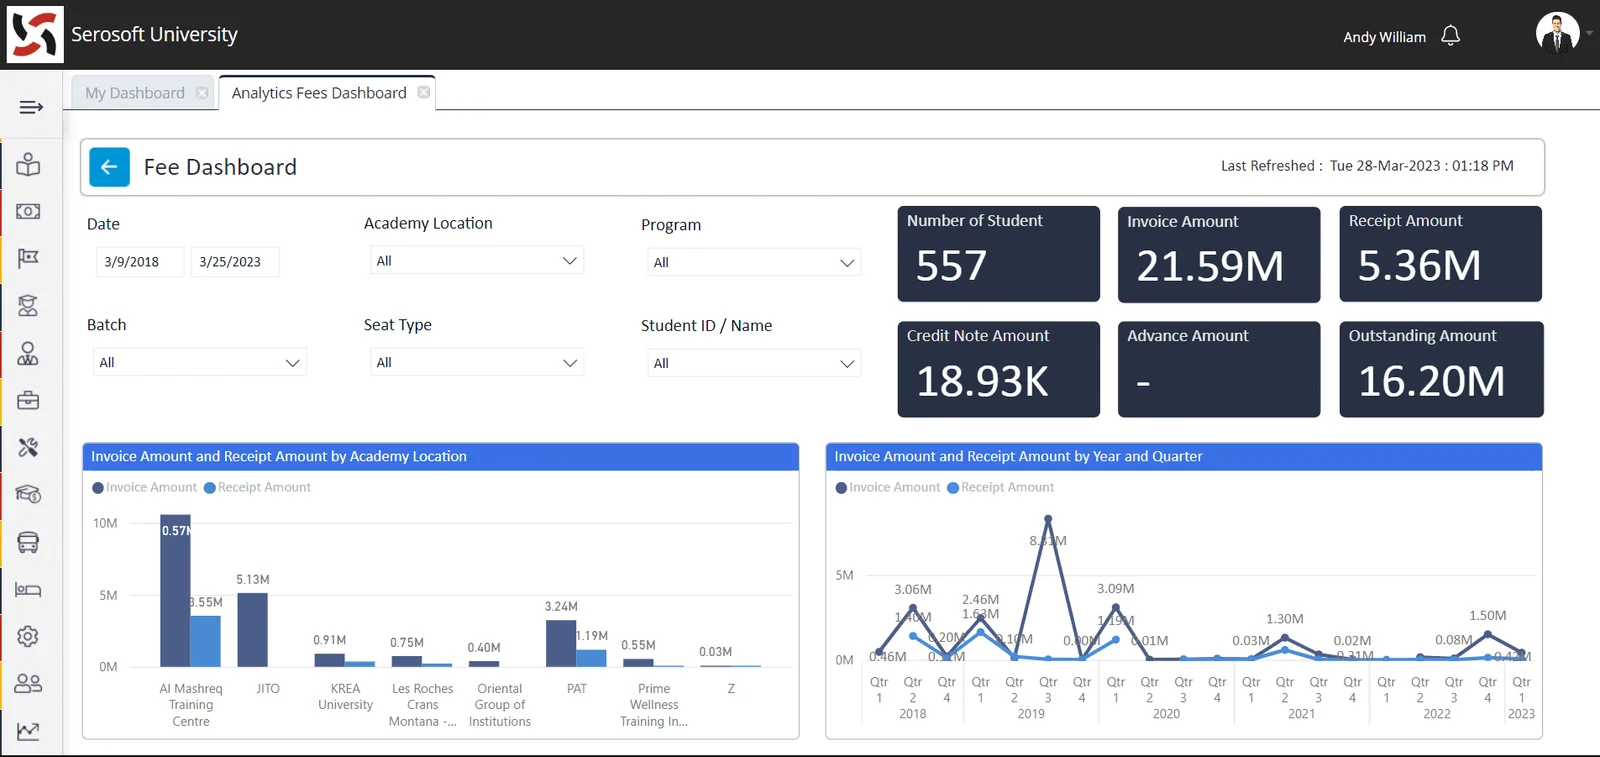The height and width of the screenshot is (757, 1600).
Task: Open the briefcase icon in sidebar
Action: [x=28, y=400]
